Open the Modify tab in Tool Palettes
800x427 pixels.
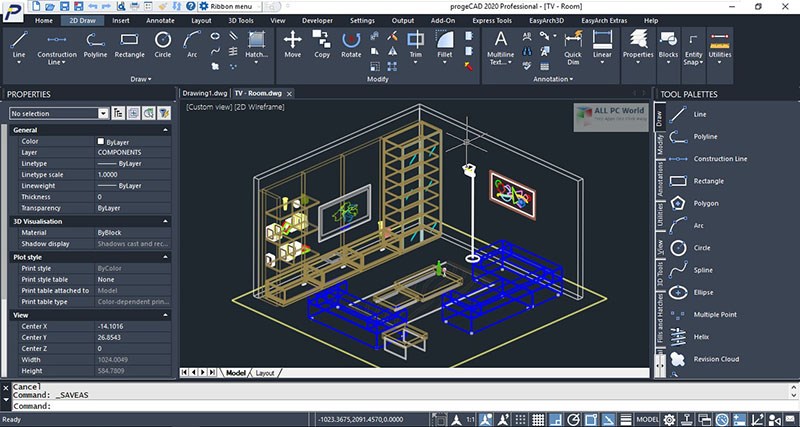coord(660,144)
